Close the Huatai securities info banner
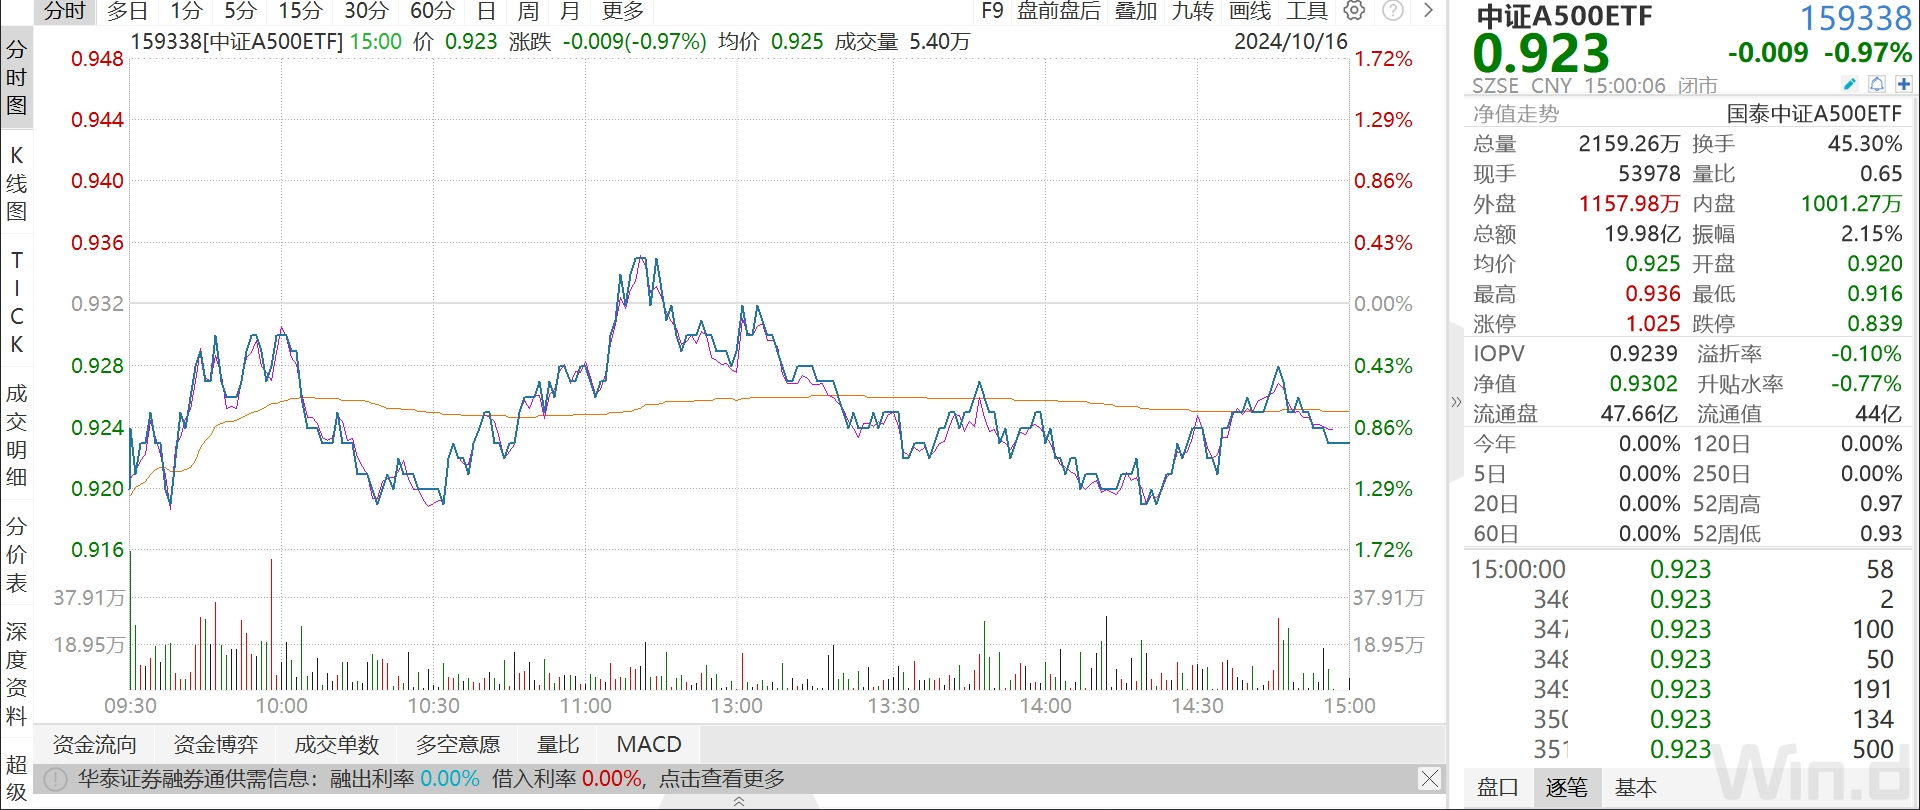 [1430, 778]
